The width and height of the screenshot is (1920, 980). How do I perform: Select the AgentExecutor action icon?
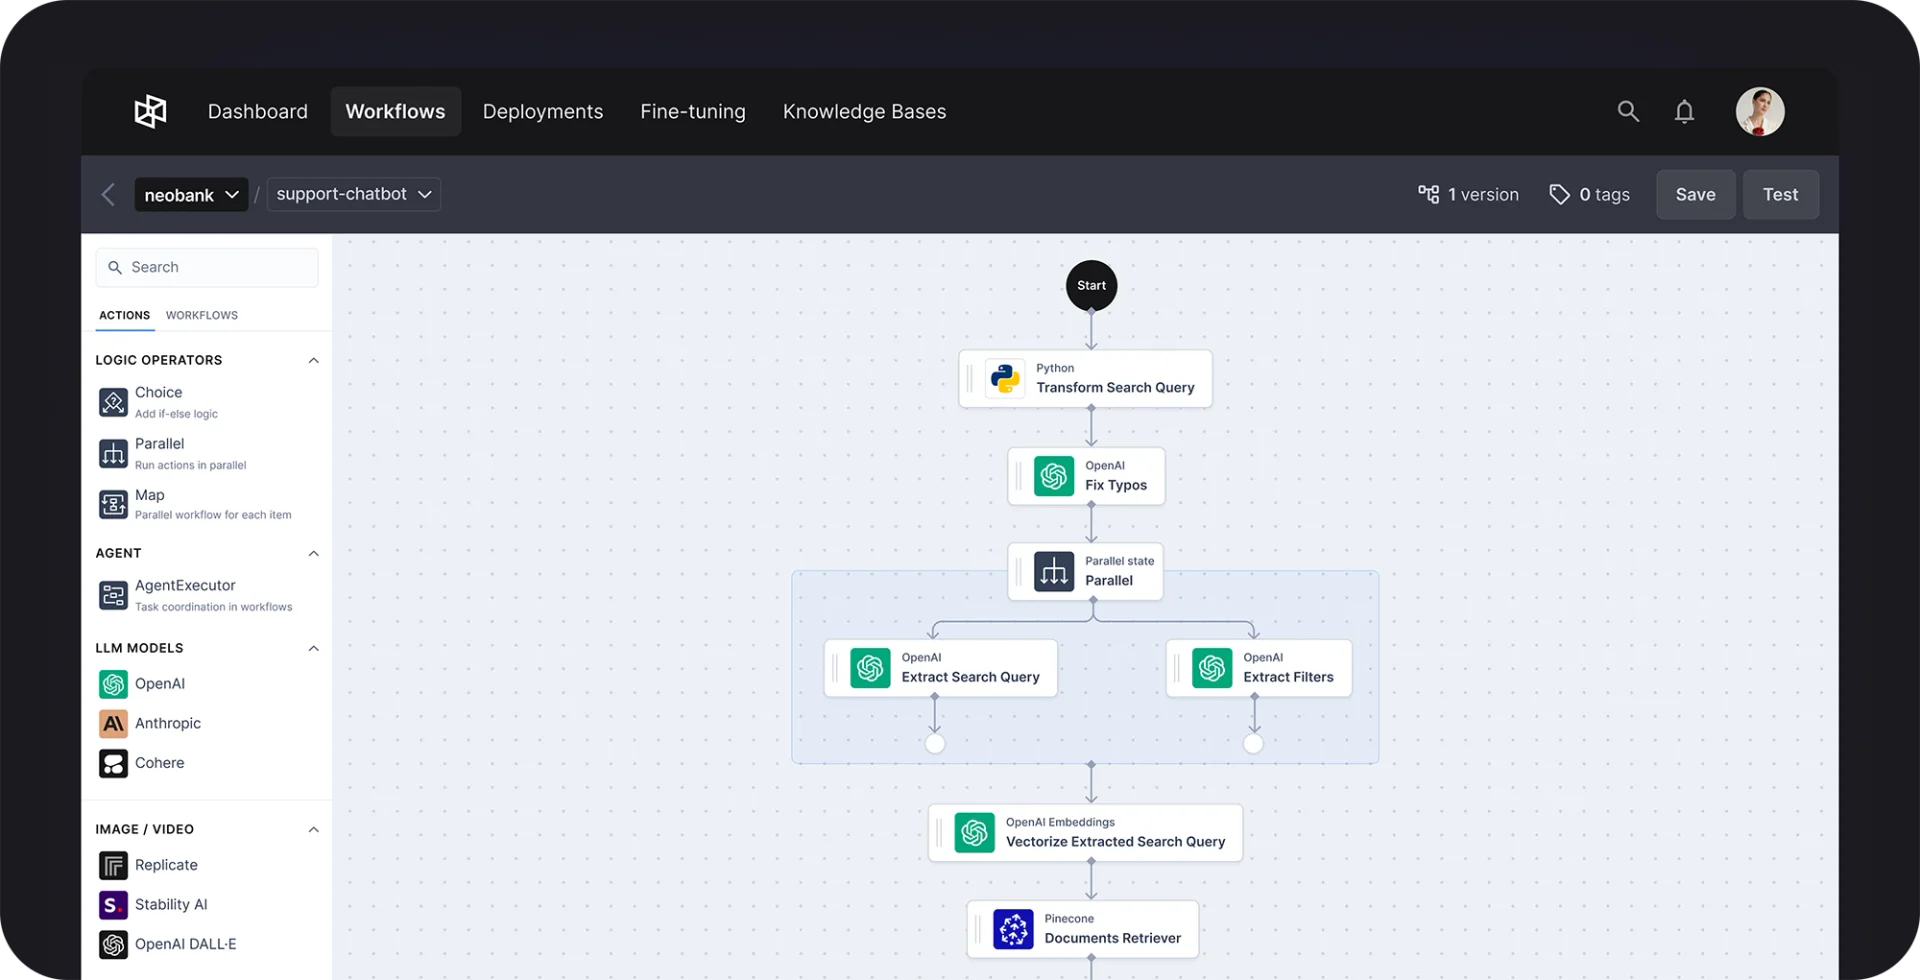(113, 595)
